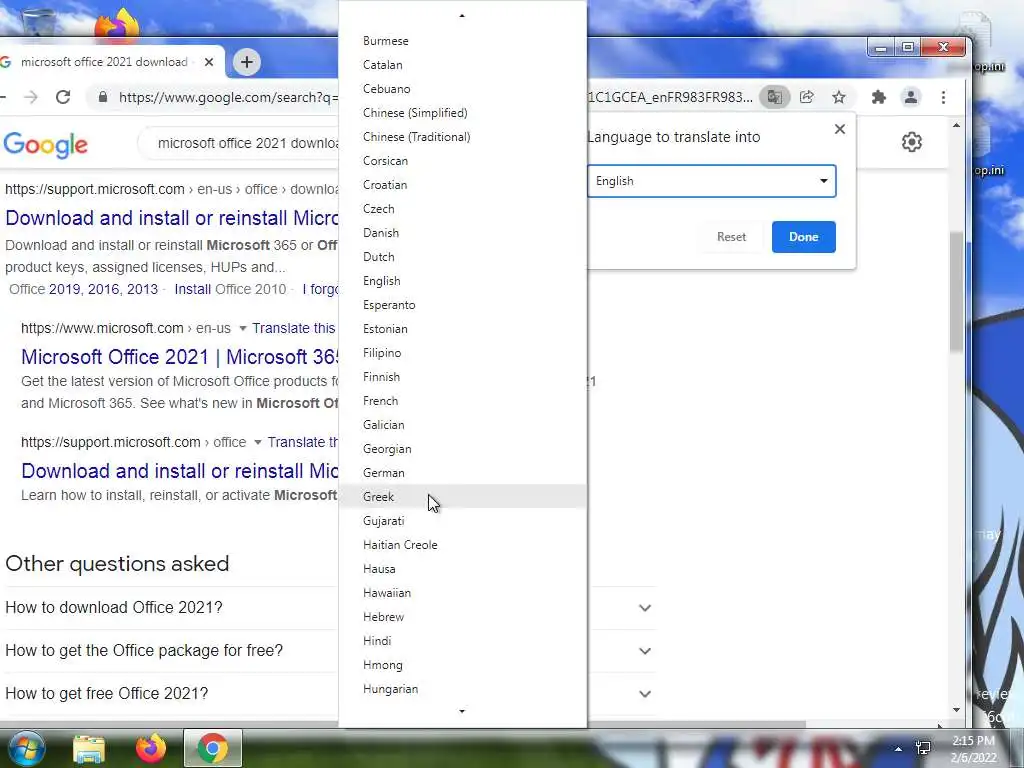
Task: Choose Greek in the language list
Action: click(462, 496)
